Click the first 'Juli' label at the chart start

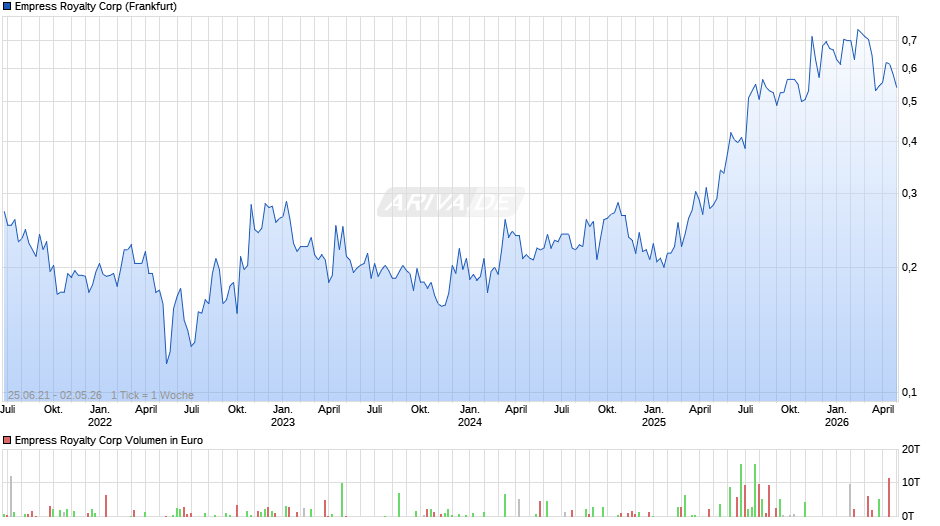pos(8,410)
